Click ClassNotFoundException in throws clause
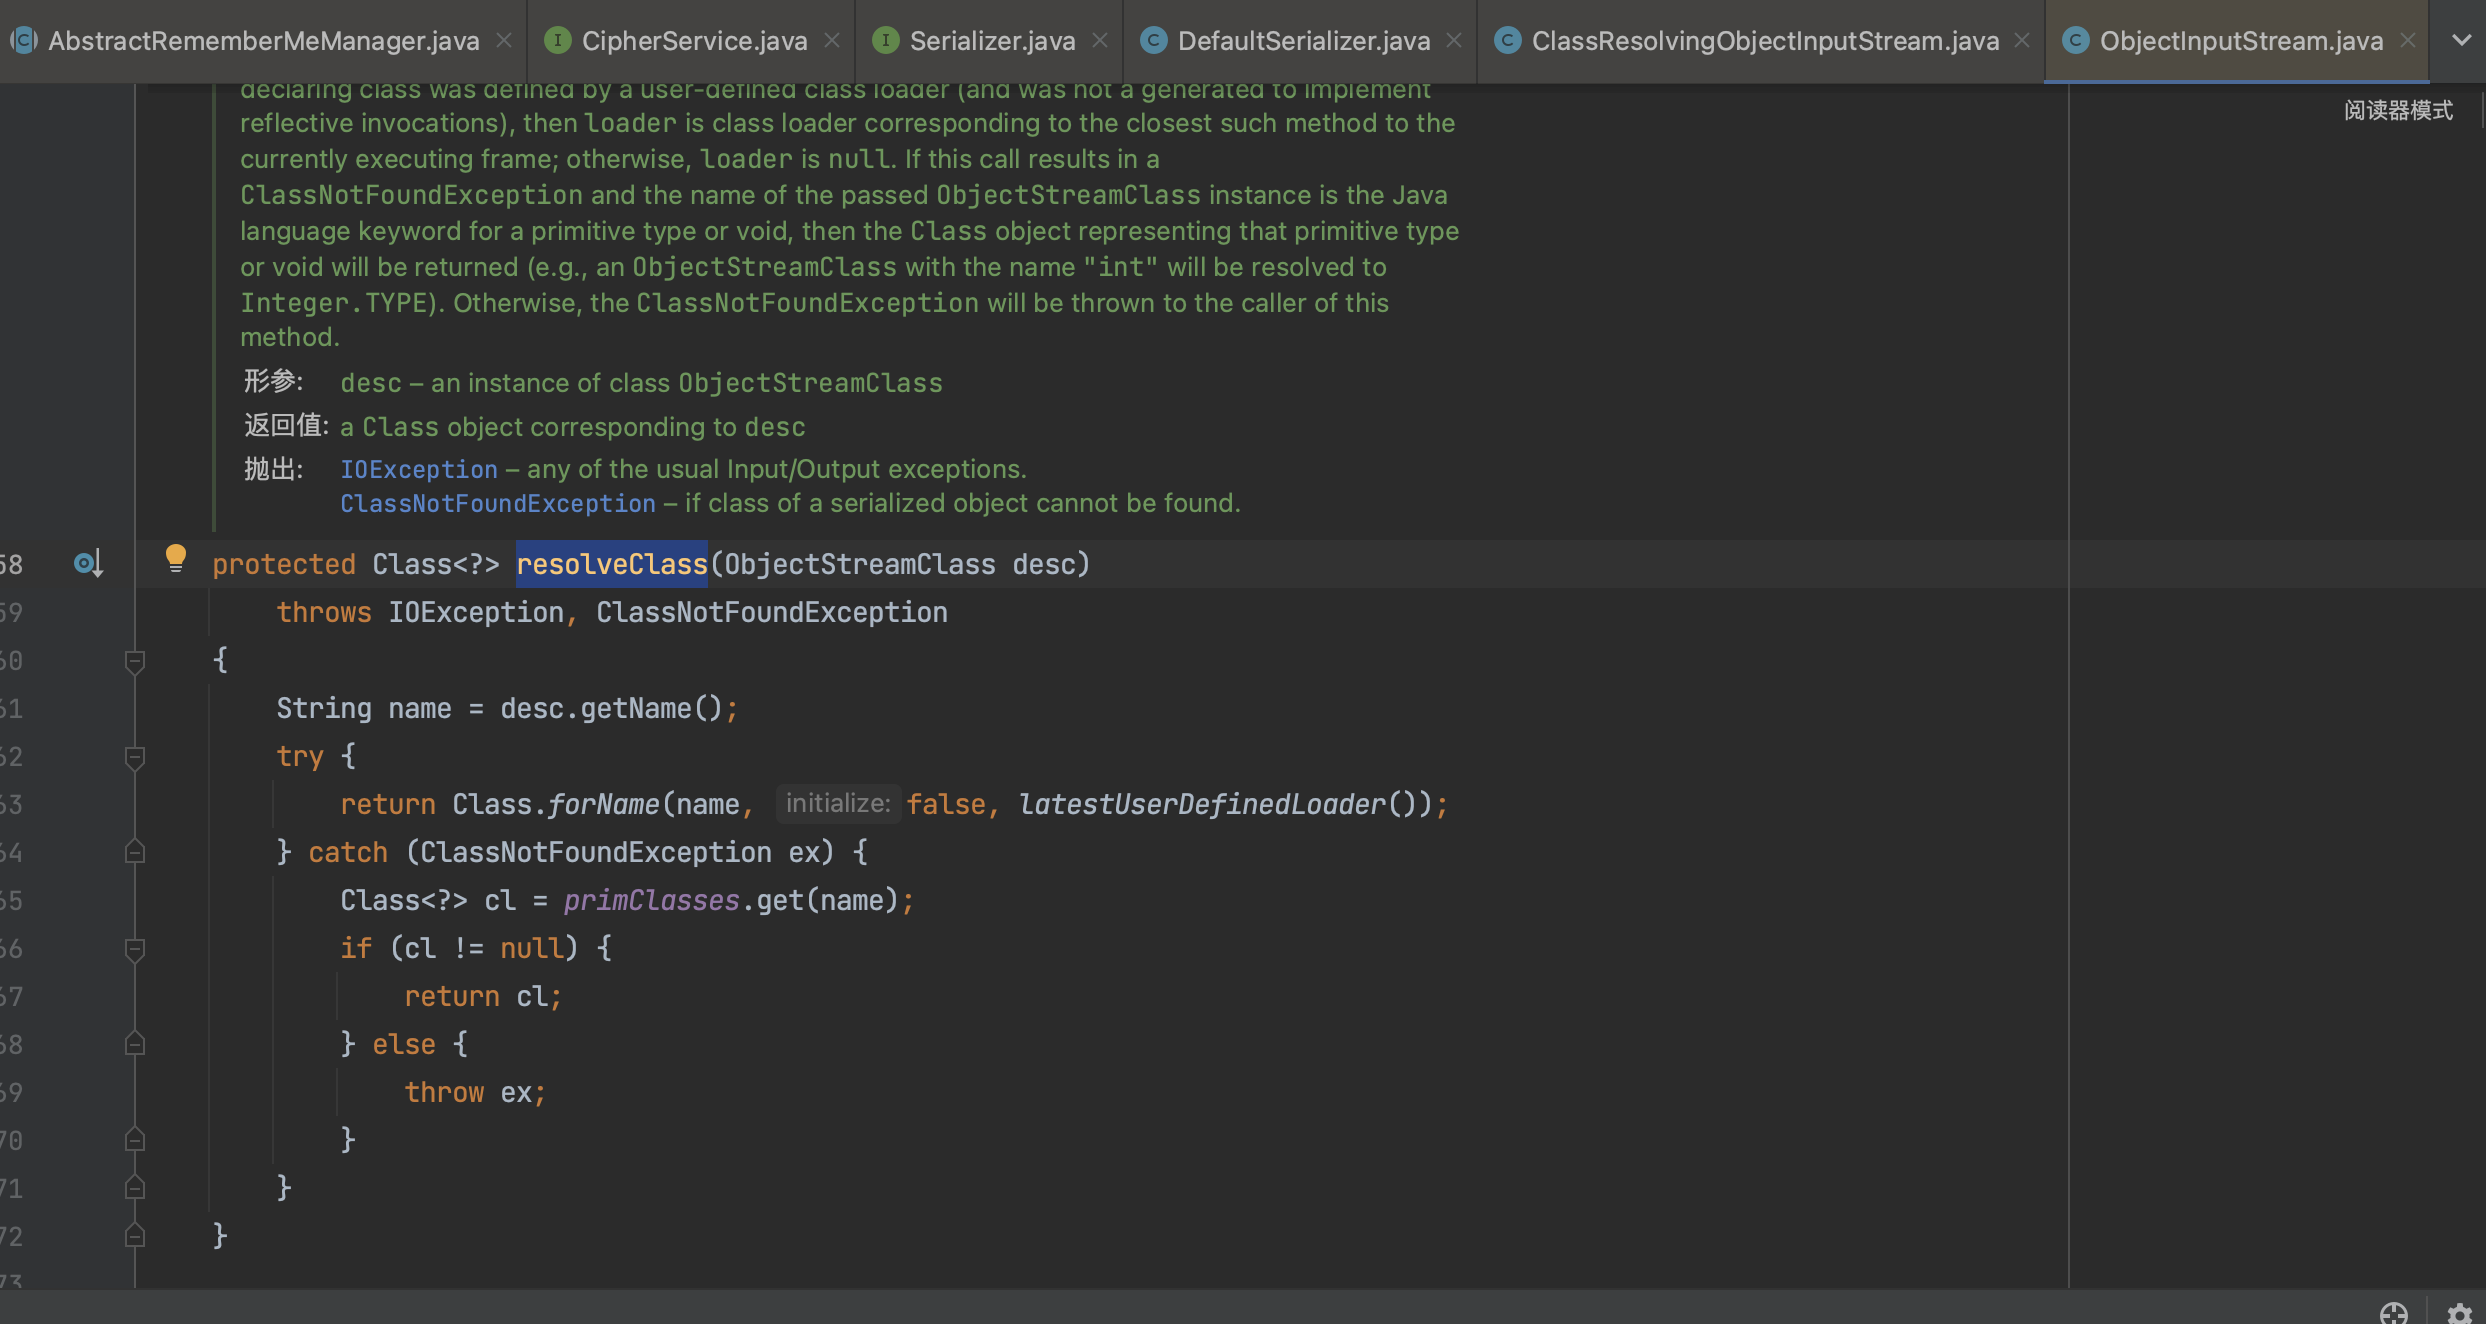 pos(772,612)
